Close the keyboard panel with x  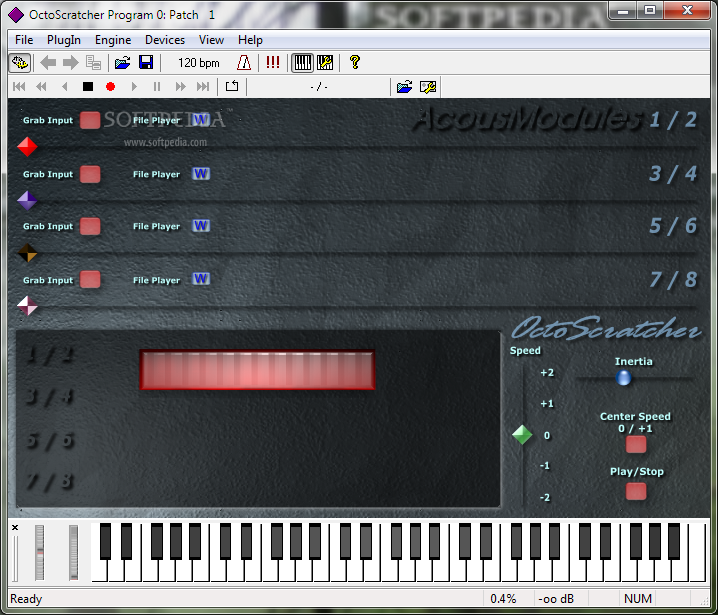point(15,528)
